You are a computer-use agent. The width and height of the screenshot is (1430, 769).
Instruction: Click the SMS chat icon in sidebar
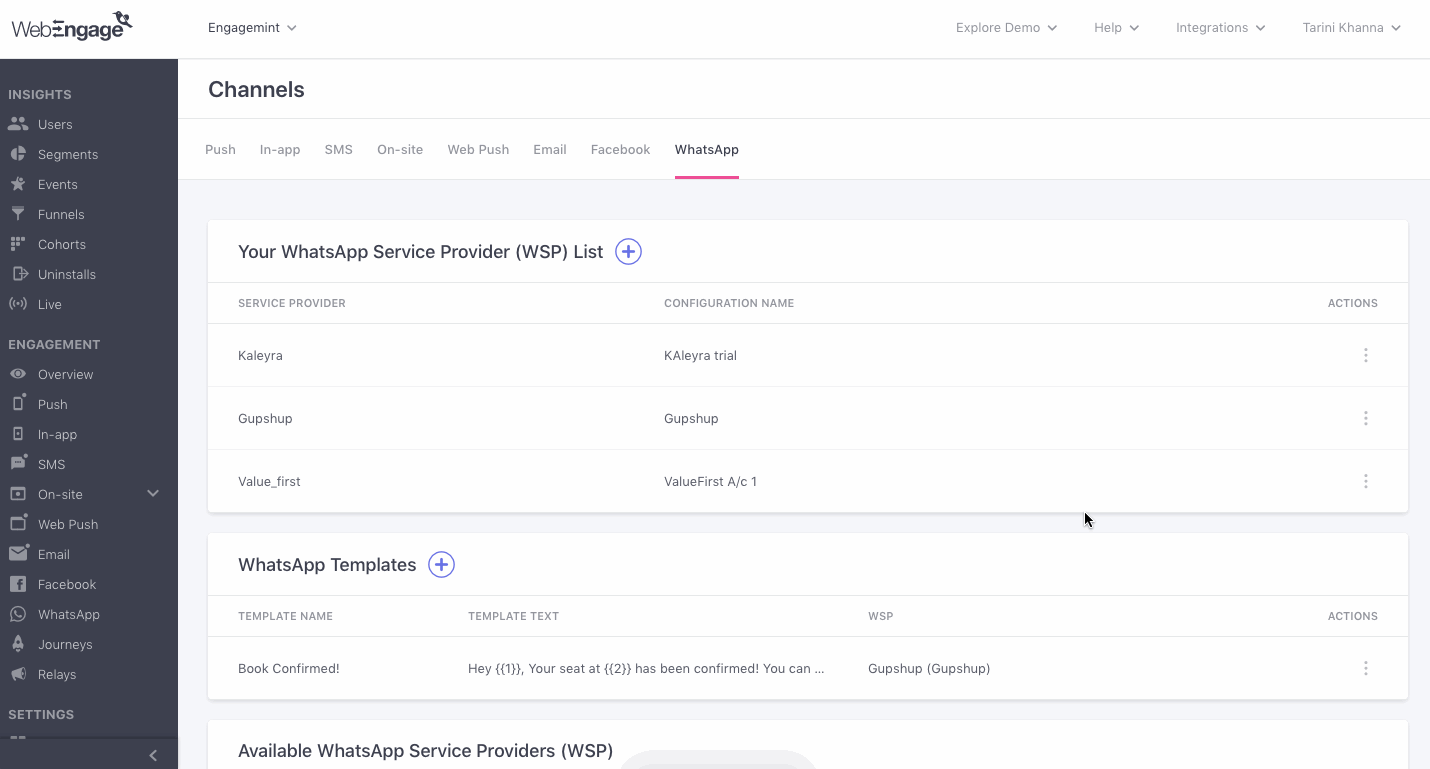pyautogui.click(x=18, y=463)
